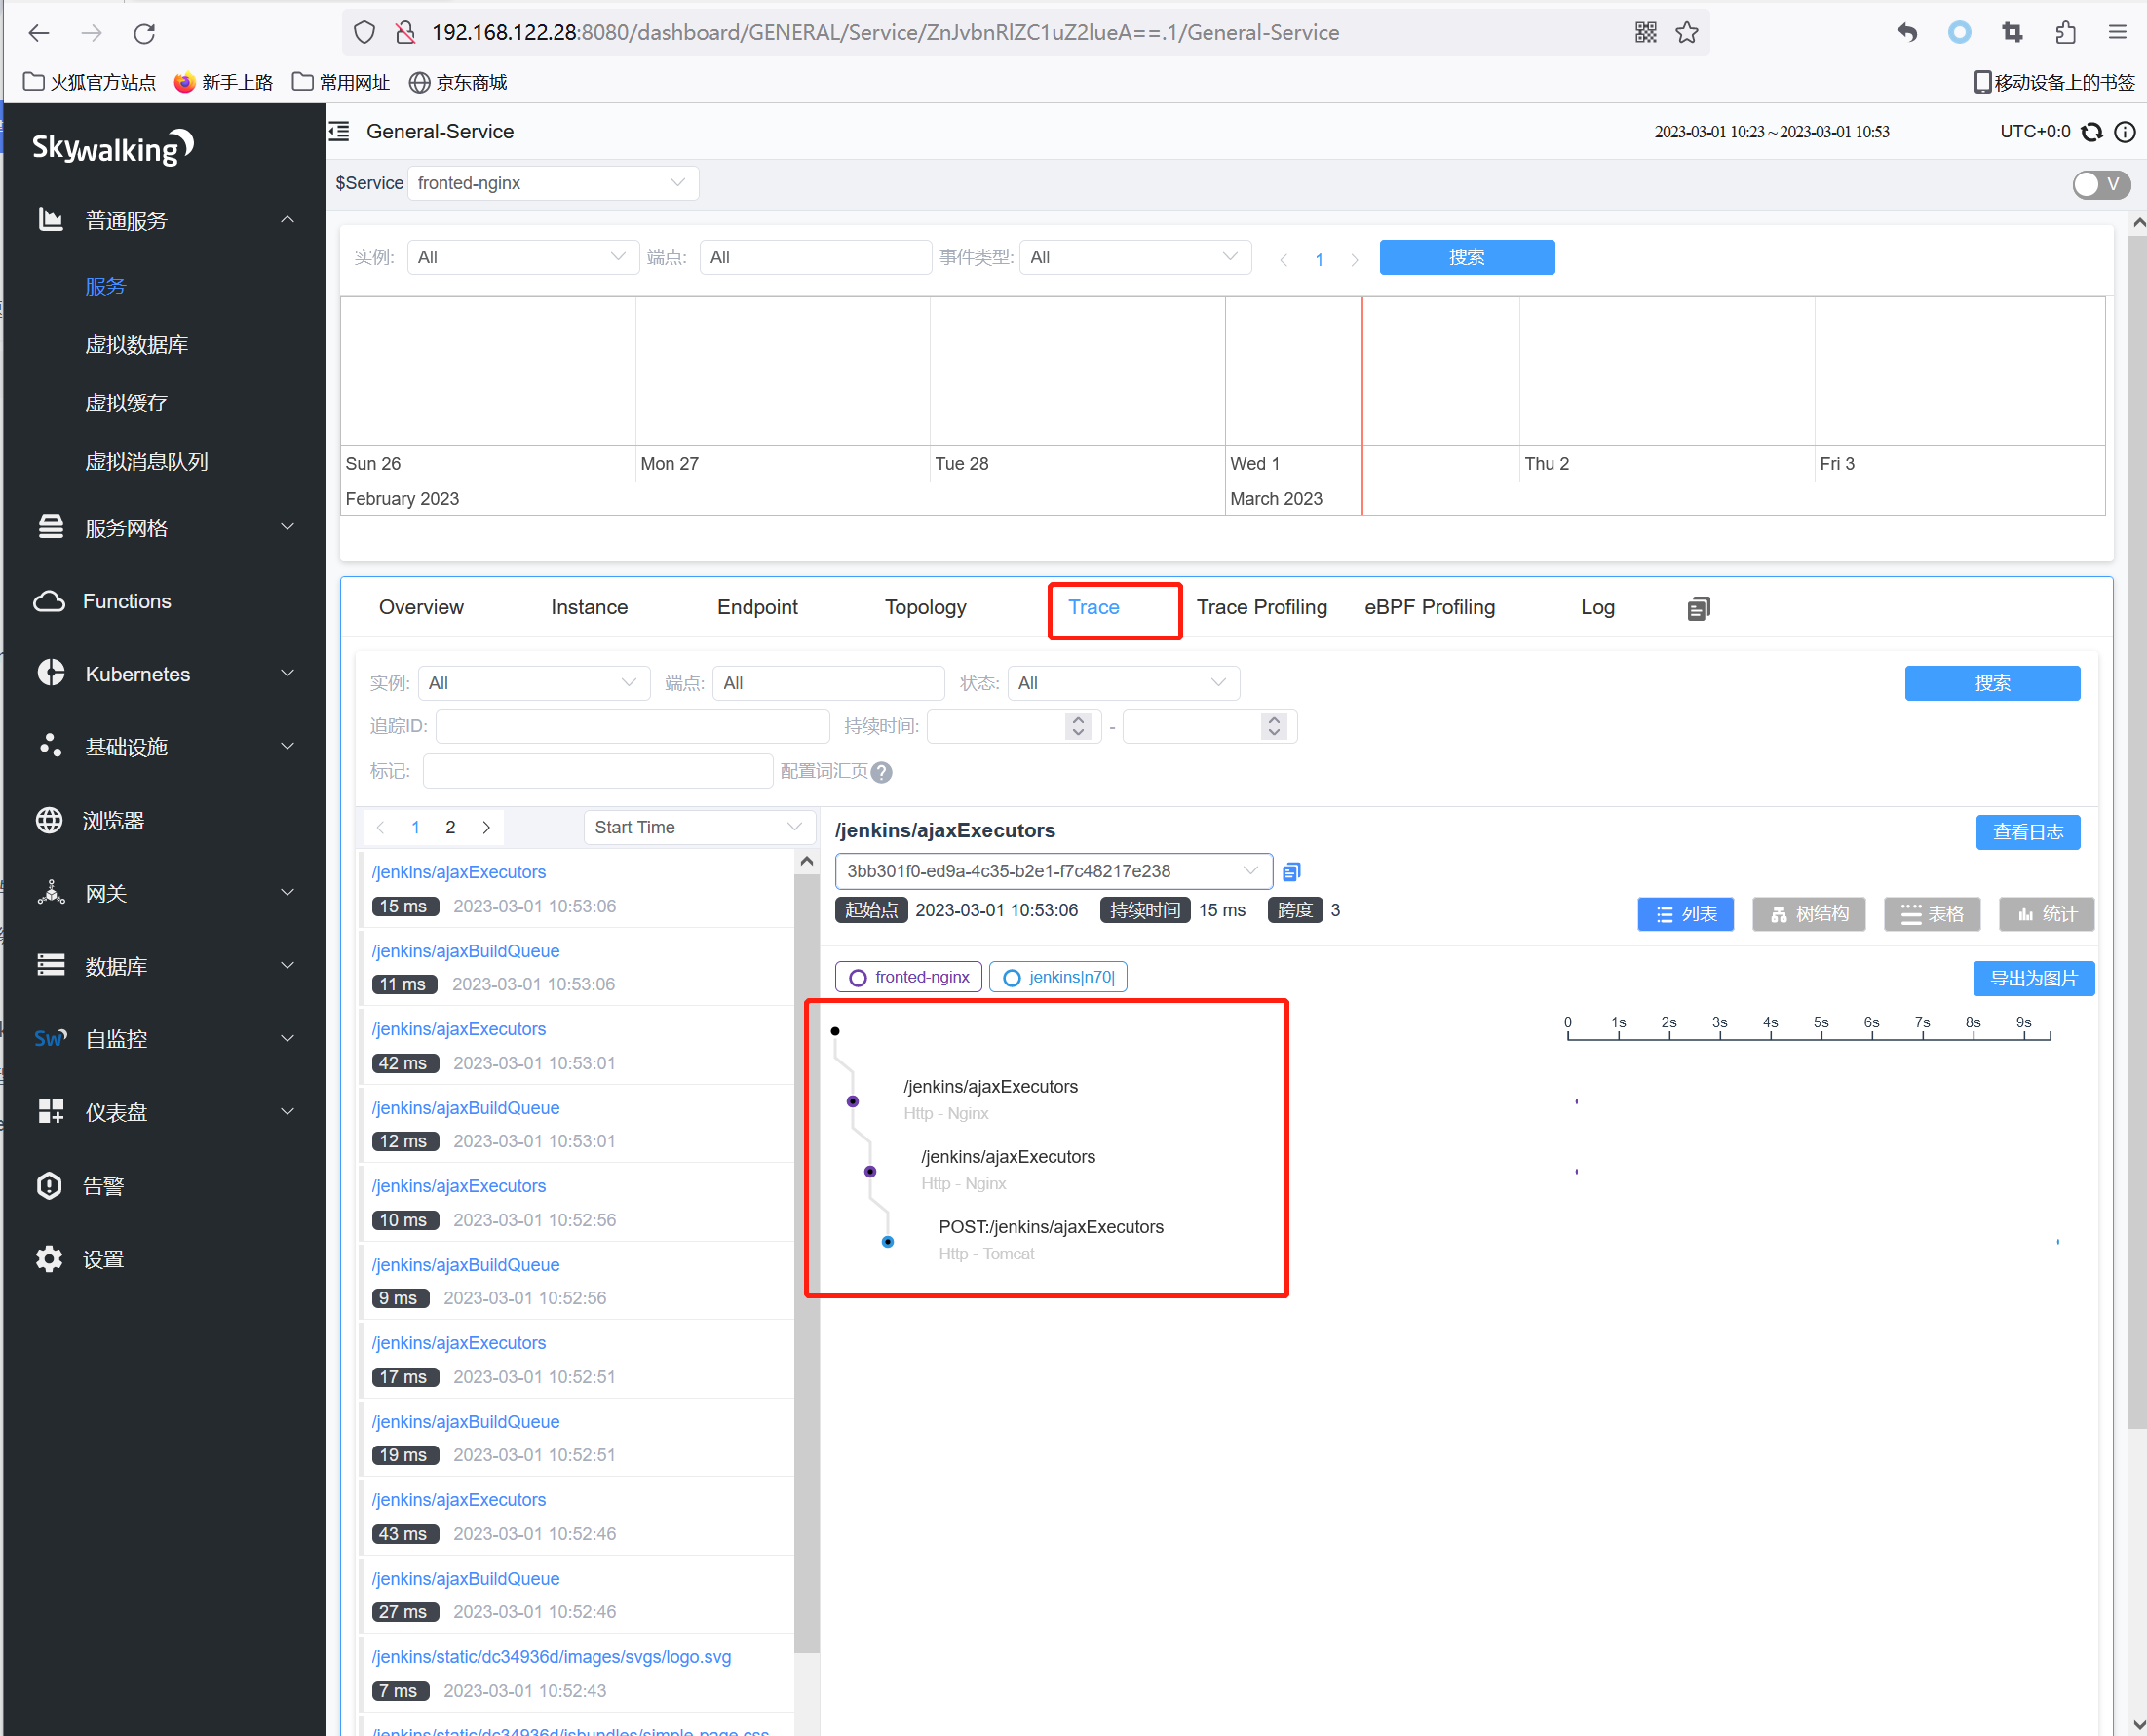The width and height of the screenshot is (2147, 1736).
Task: Click the 追踪ID input field
Action: (x=632, y=726)
